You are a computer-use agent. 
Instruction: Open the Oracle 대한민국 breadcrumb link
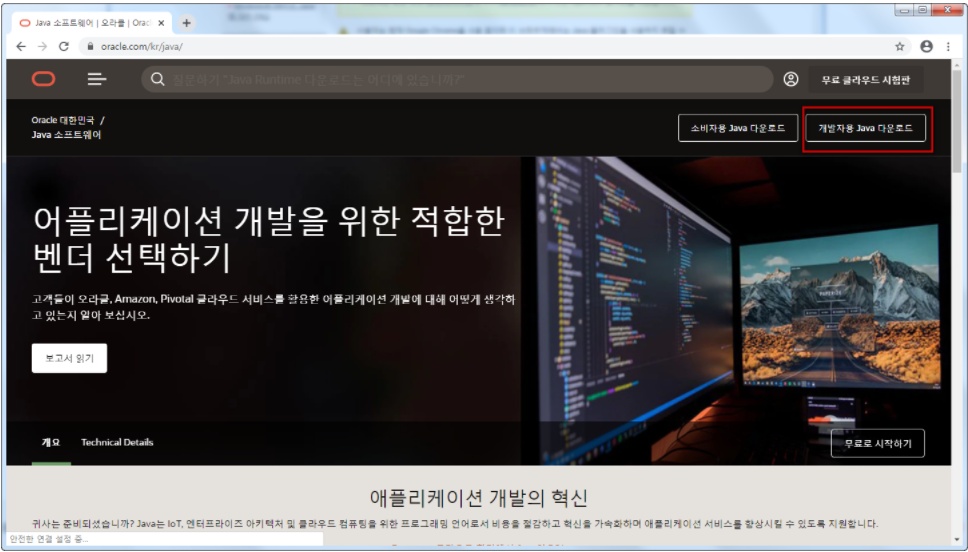(63, 120)
